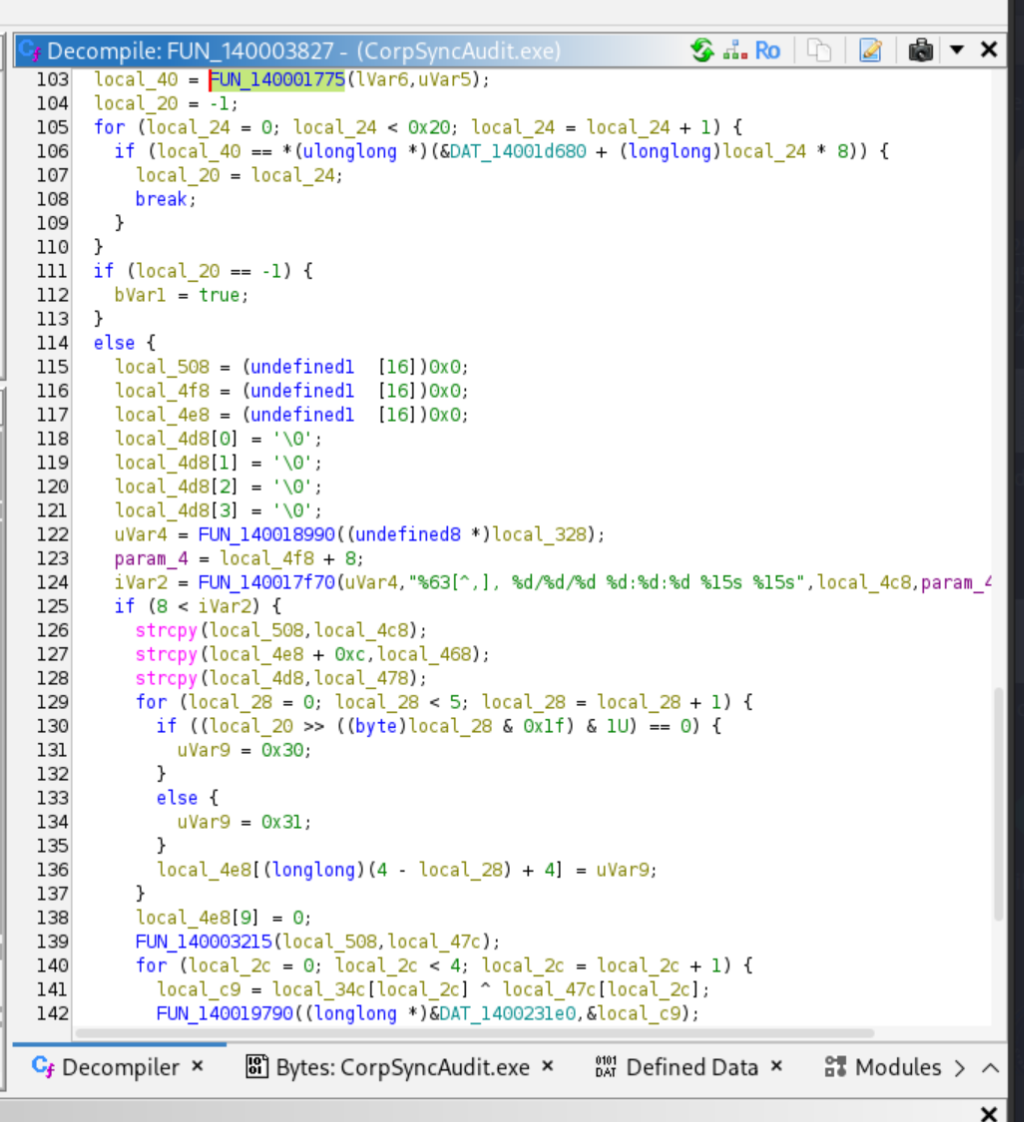Show more tabs with the right chevron
The height and width of the screenshot is (1122, 1024).
960,1068
